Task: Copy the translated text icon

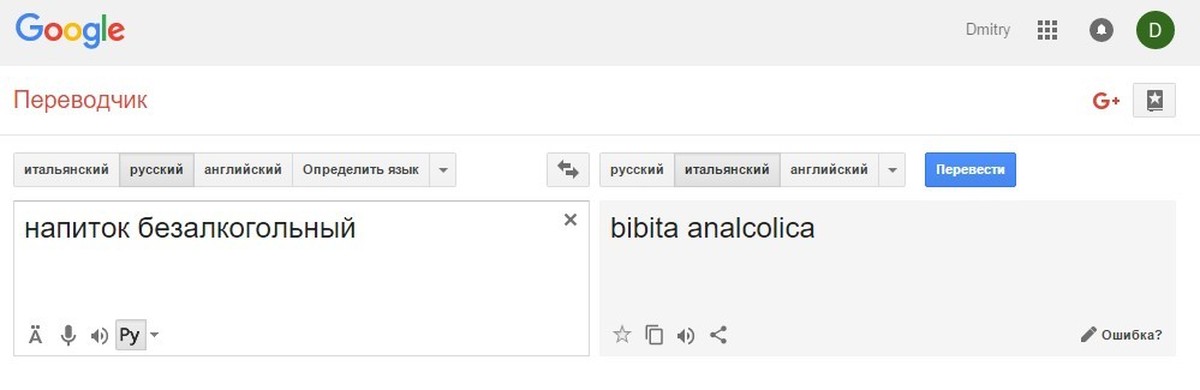Action: pyautogui.click(x=654, y=335)
